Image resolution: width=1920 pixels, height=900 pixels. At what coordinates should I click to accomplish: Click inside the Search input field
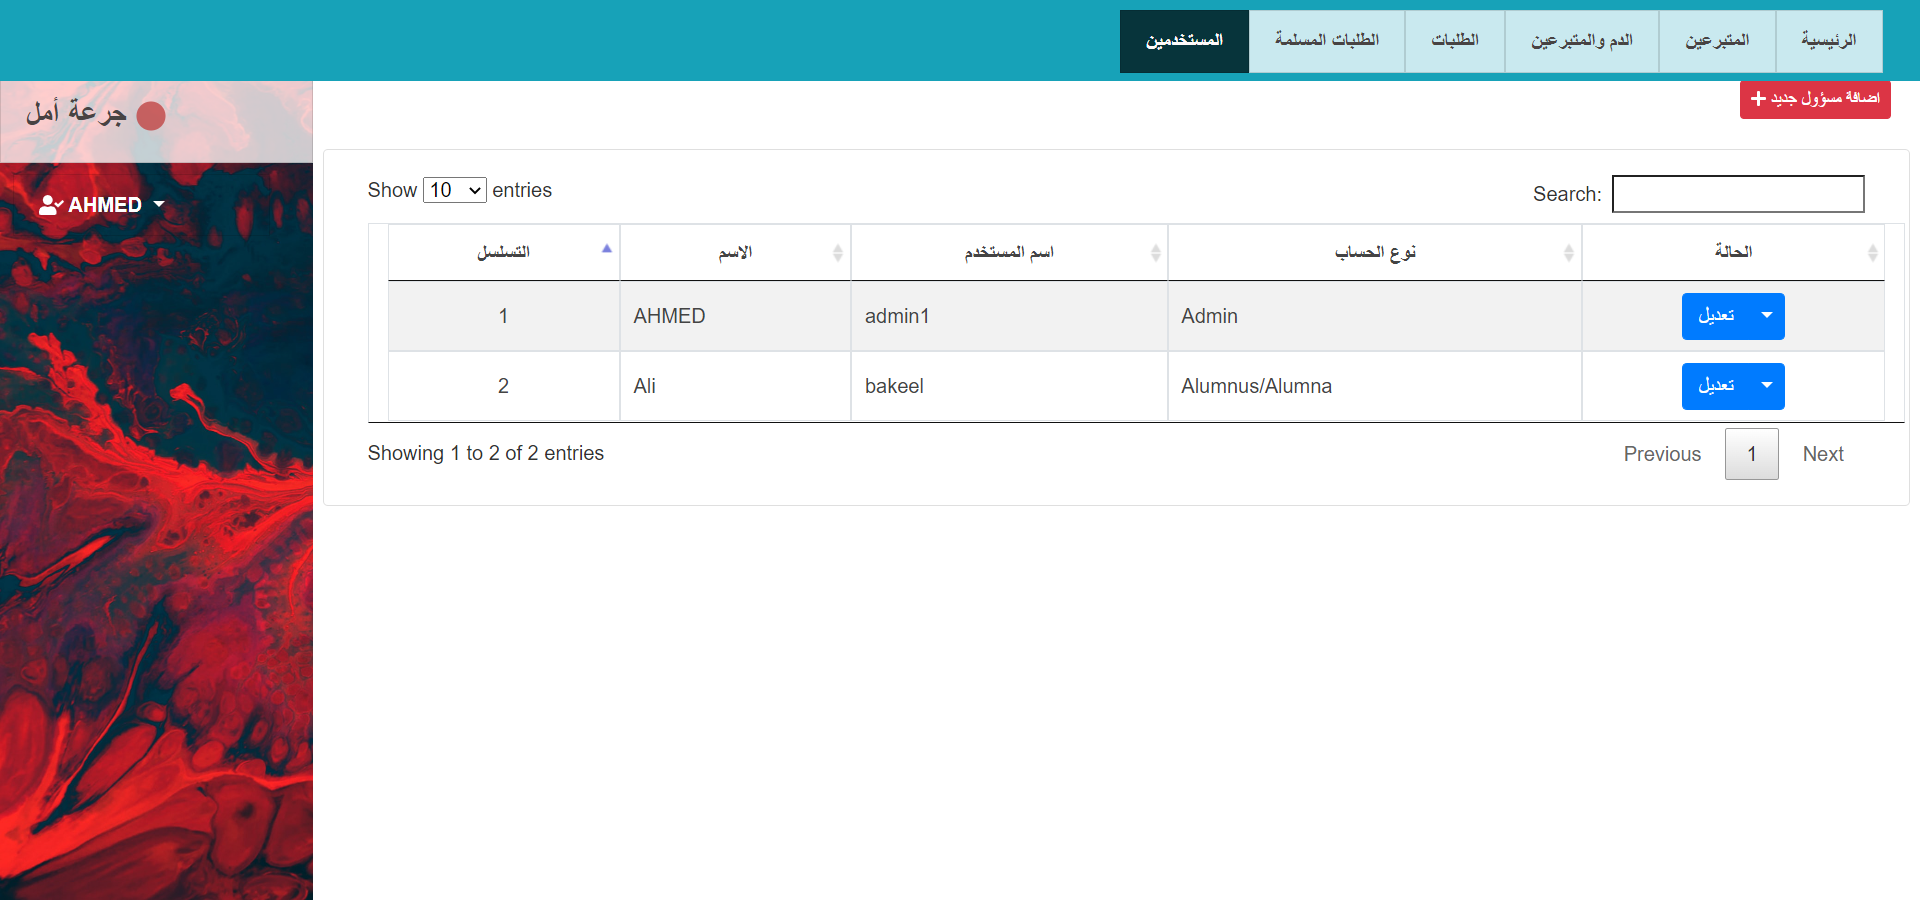[x=1737, y=193]
